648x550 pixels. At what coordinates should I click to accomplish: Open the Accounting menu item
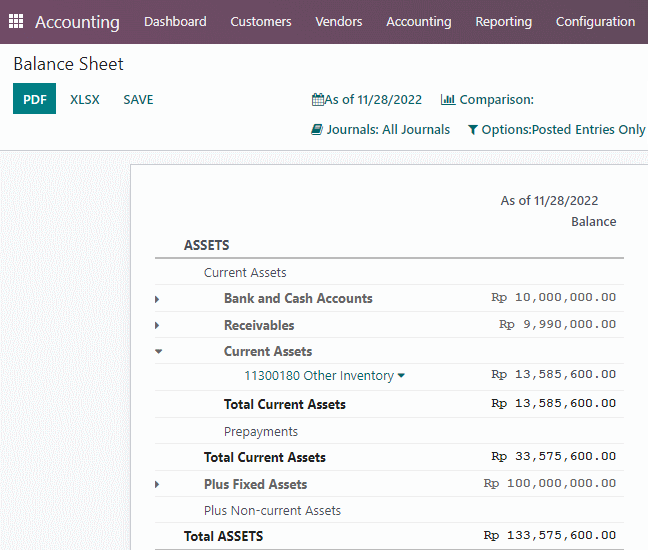[x=419, y=21]
